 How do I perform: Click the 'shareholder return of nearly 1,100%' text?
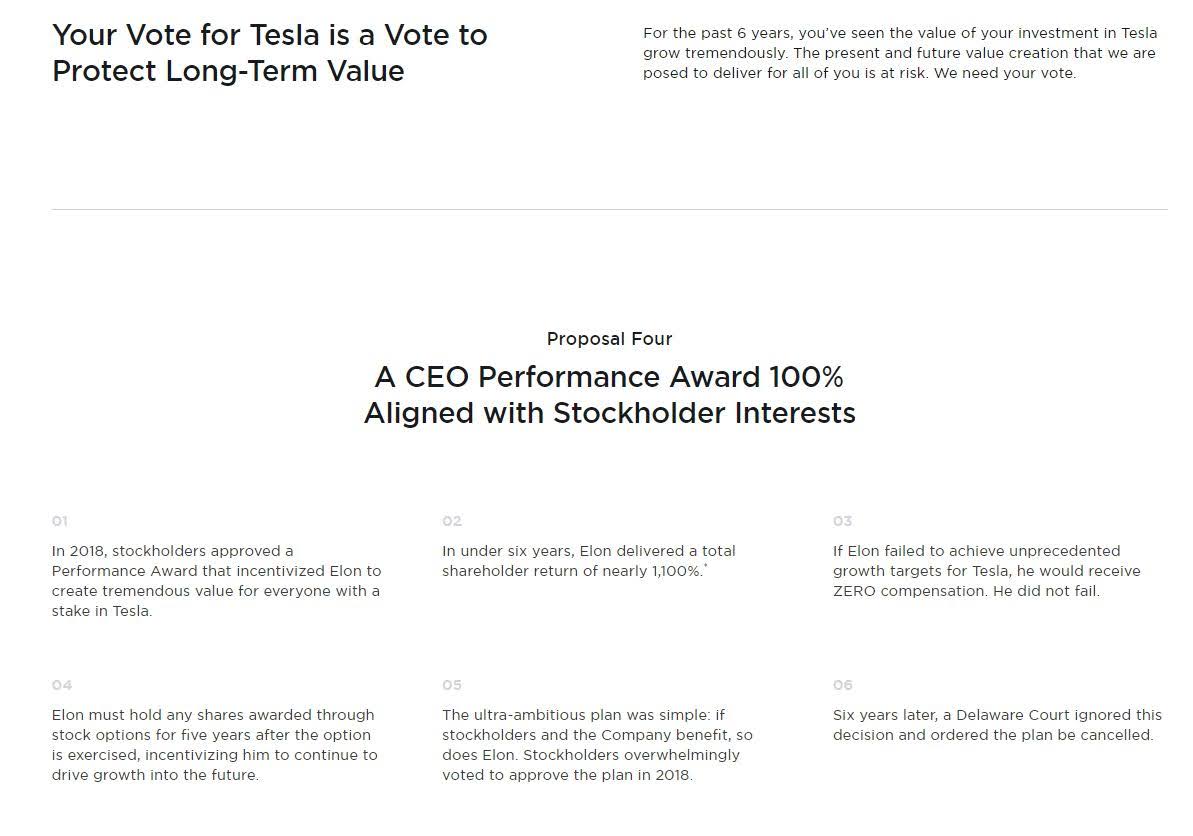click(x=572, y=571)
